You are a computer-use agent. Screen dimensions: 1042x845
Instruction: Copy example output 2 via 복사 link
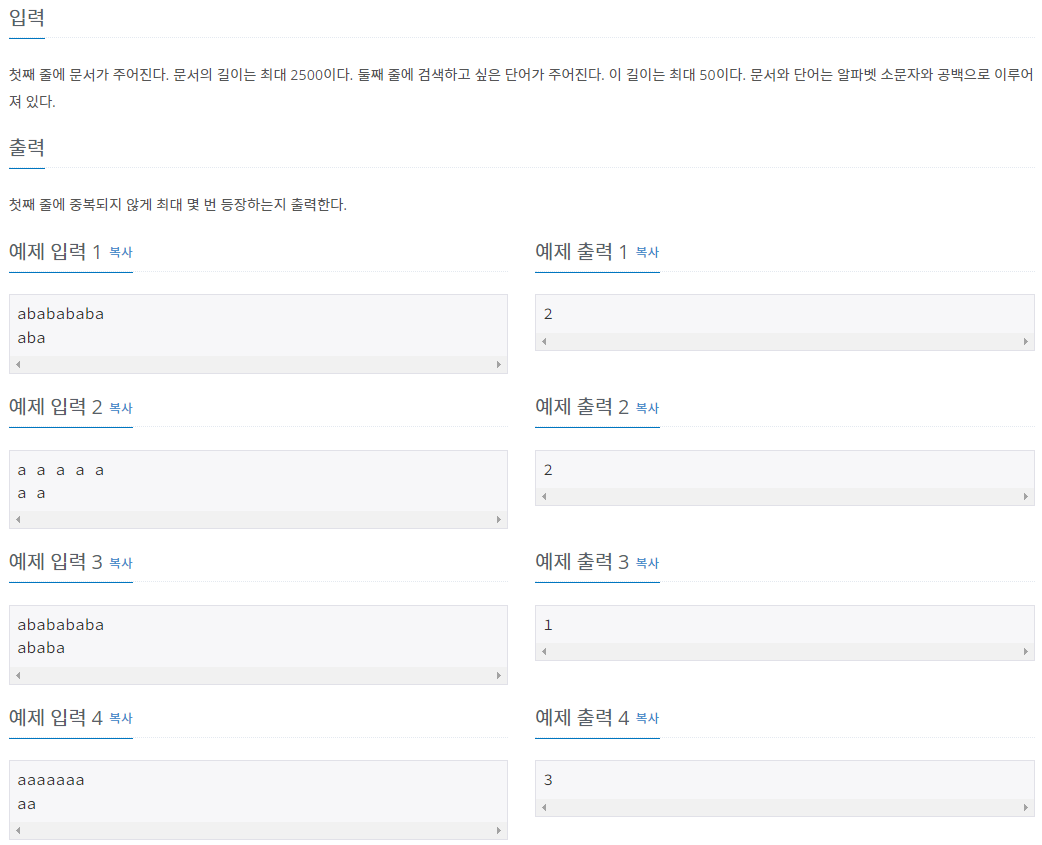pos(647,408)
